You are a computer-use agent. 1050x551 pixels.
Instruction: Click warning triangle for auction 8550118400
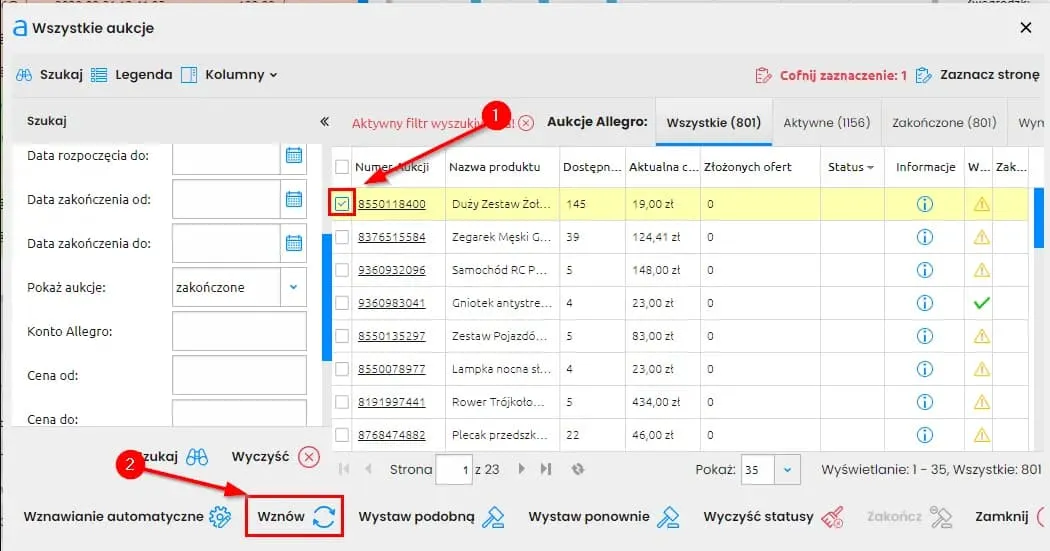point(981,204)
